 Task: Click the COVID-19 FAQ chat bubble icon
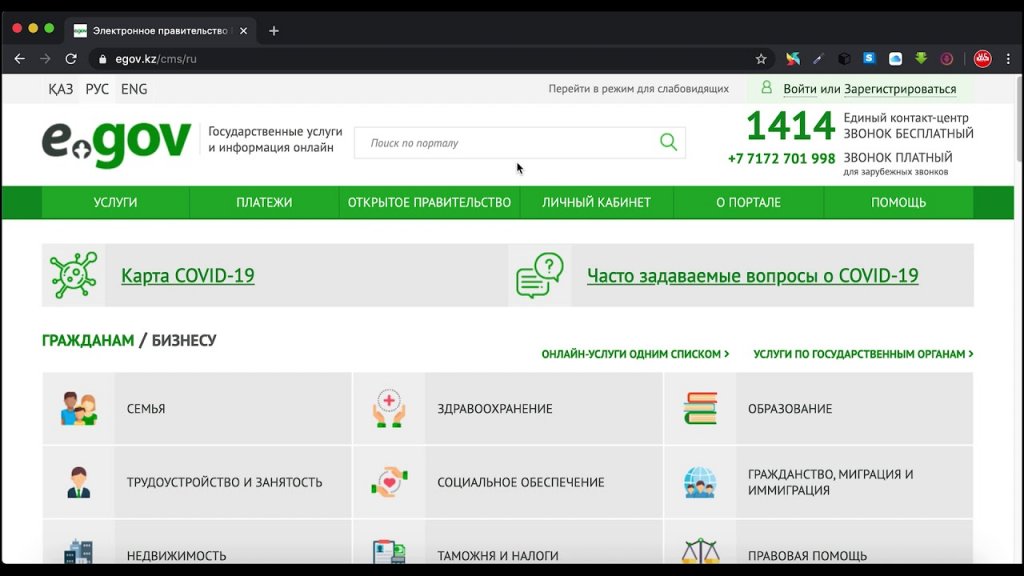(540, 275)
